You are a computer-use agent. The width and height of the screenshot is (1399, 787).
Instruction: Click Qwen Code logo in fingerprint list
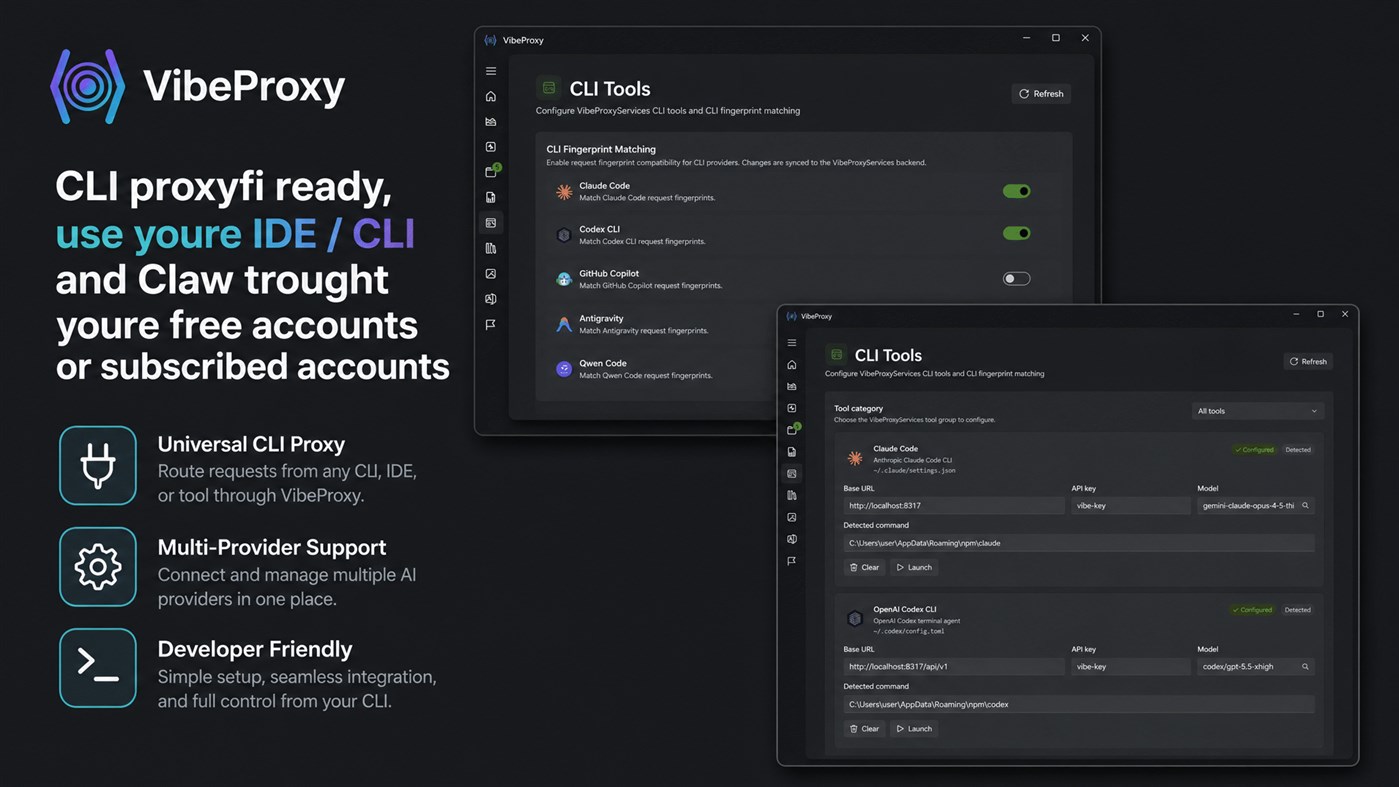564,369
